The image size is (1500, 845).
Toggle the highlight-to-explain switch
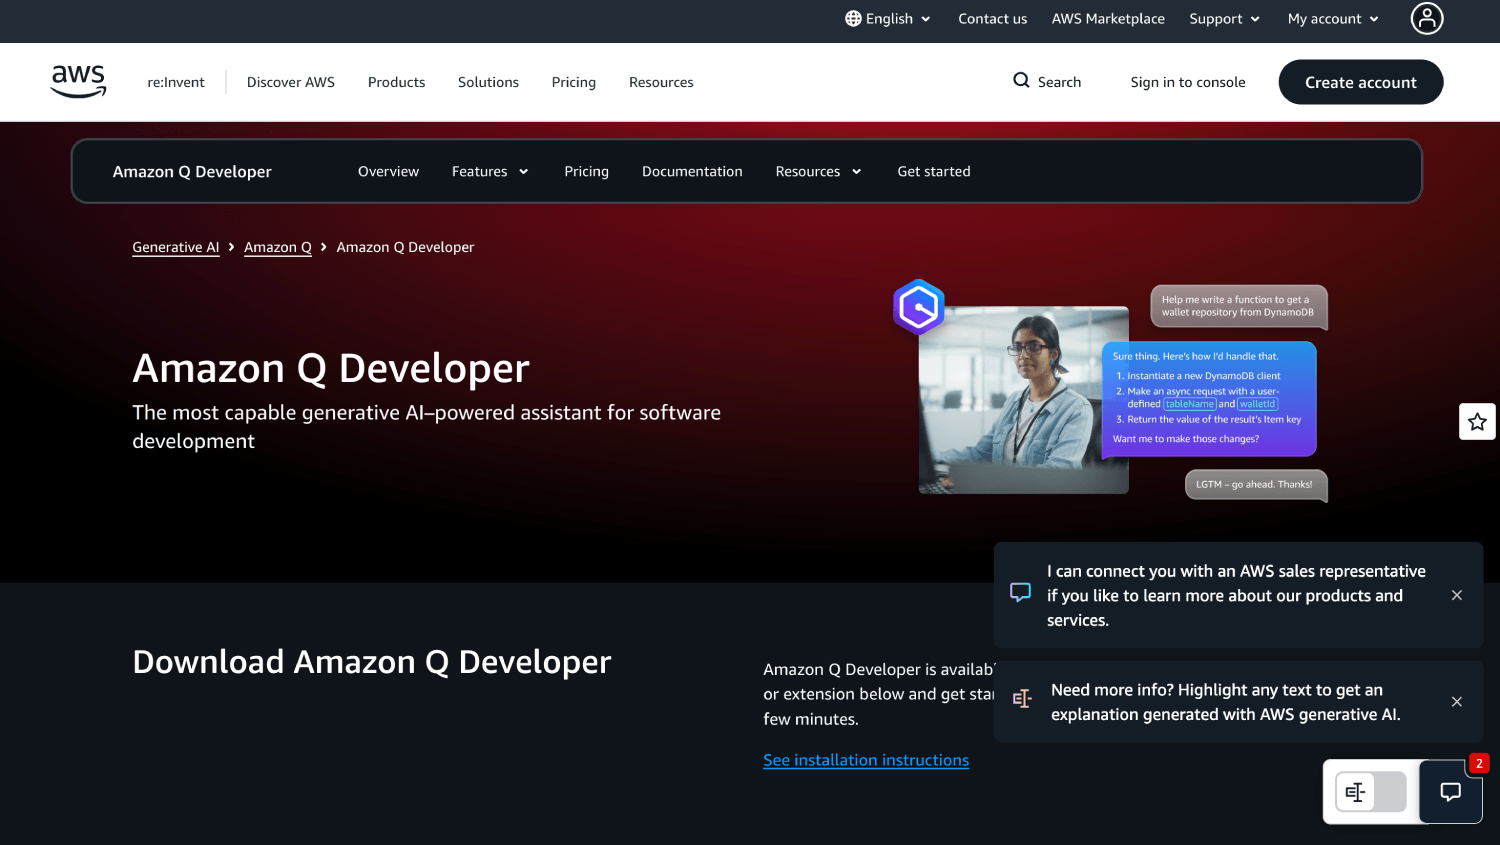pos(1371,792)
